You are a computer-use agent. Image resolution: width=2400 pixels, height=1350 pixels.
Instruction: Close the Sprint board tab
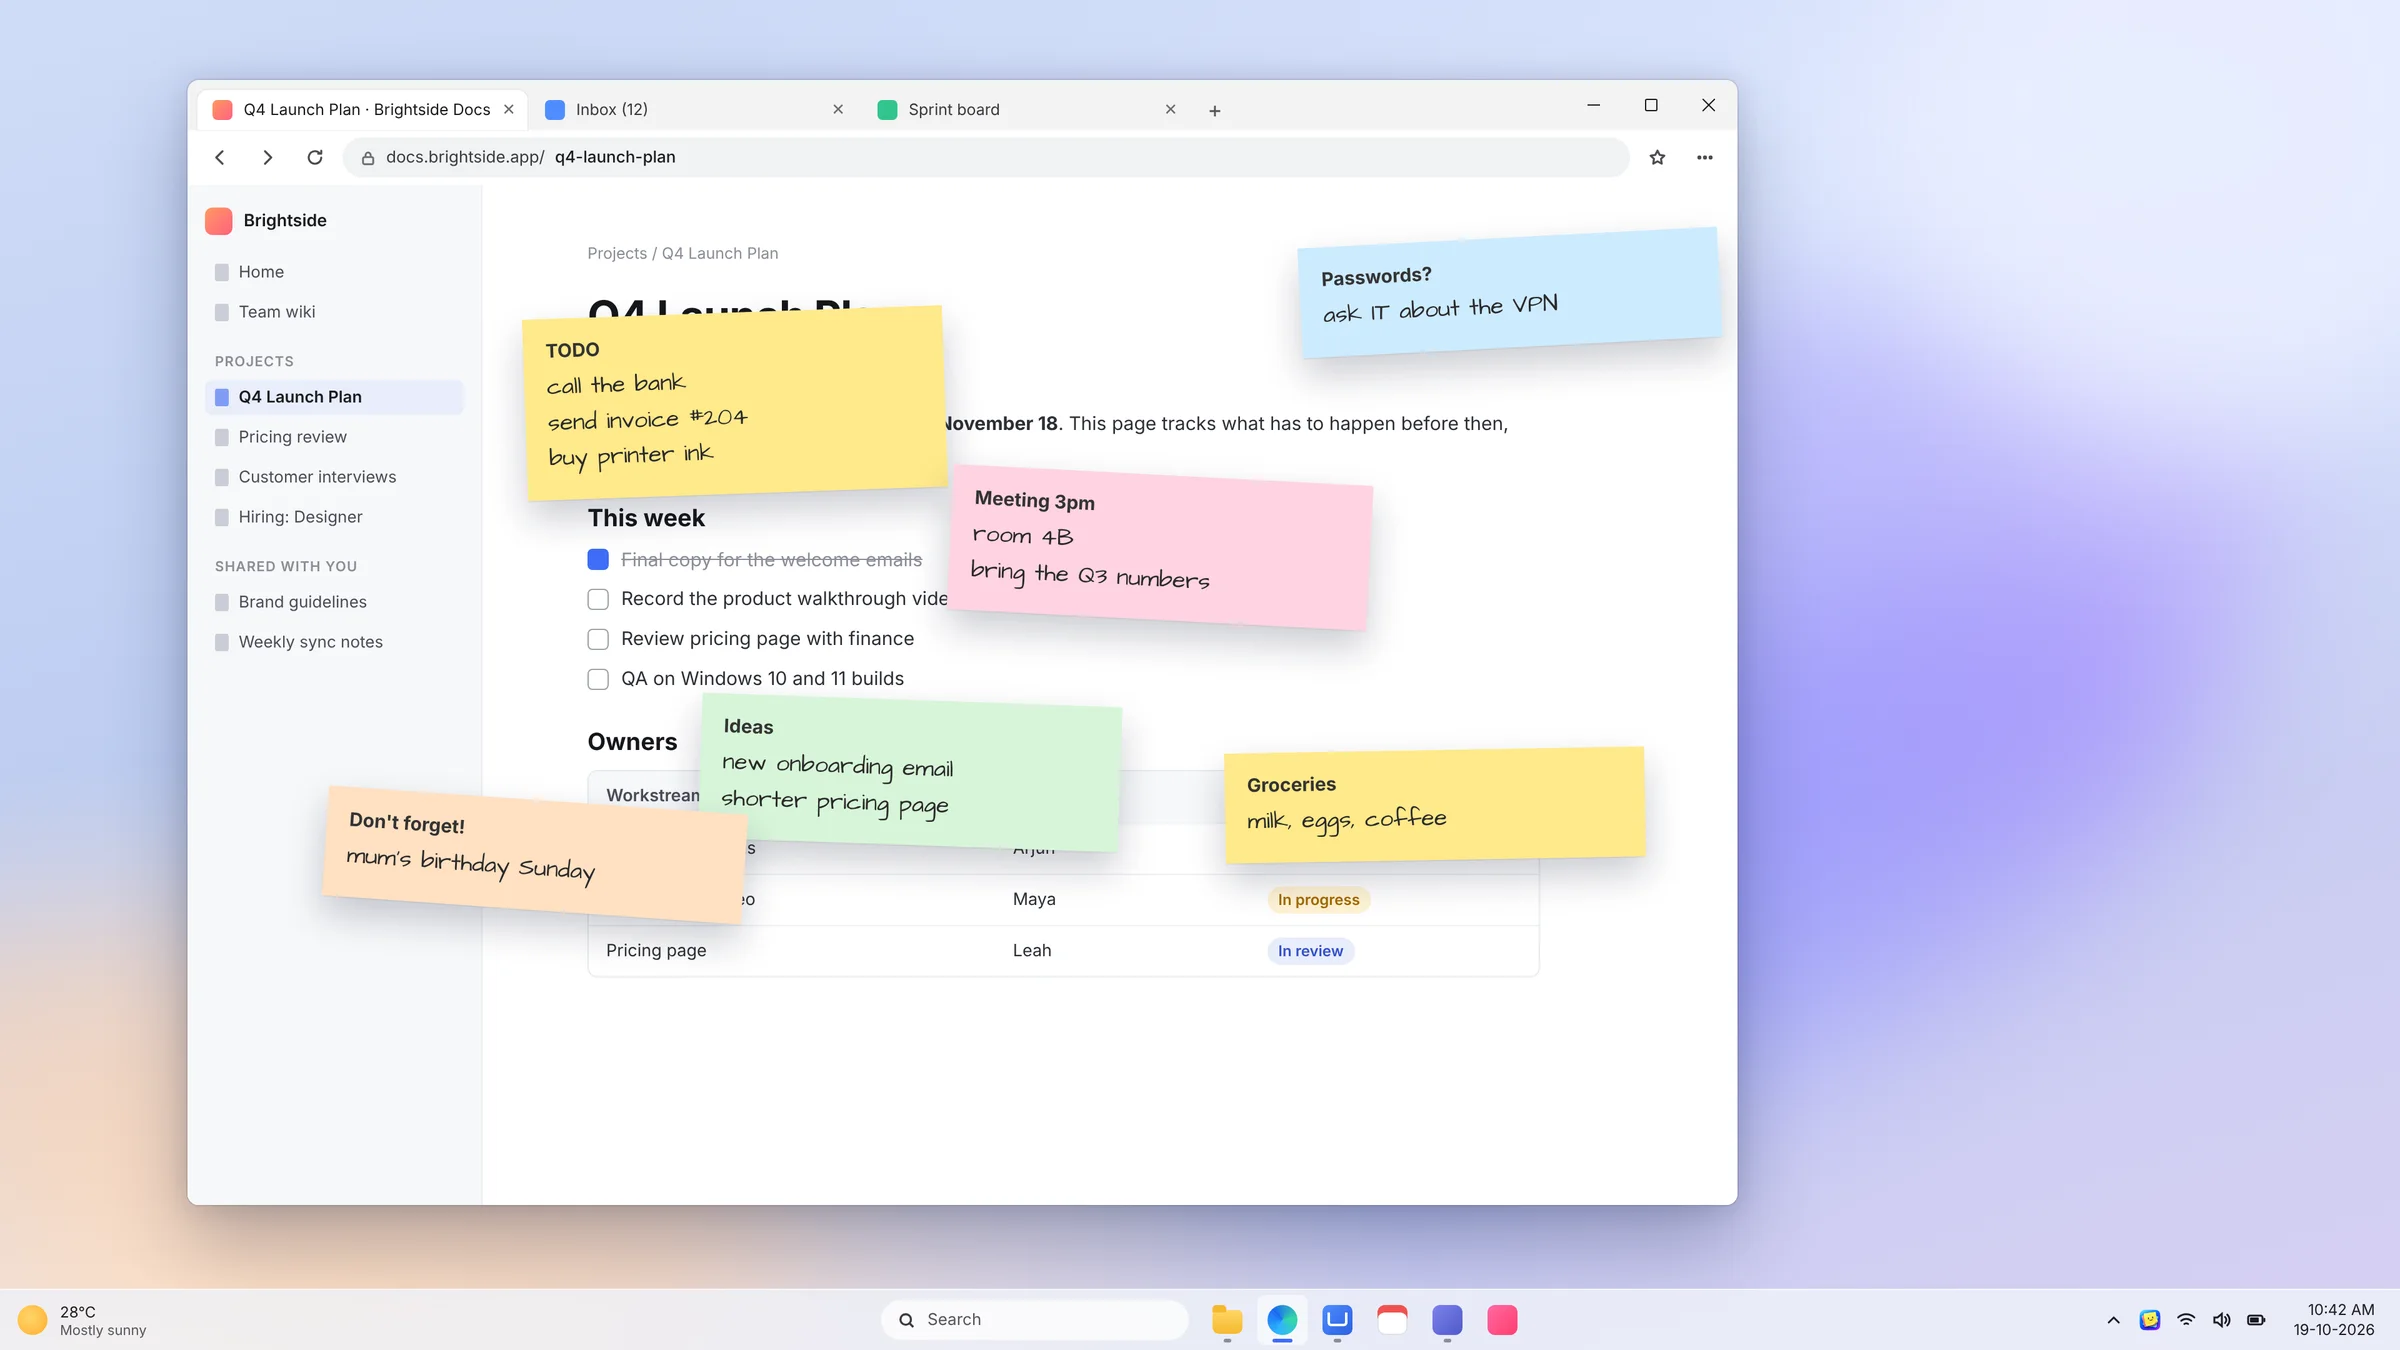[1170, 109]
